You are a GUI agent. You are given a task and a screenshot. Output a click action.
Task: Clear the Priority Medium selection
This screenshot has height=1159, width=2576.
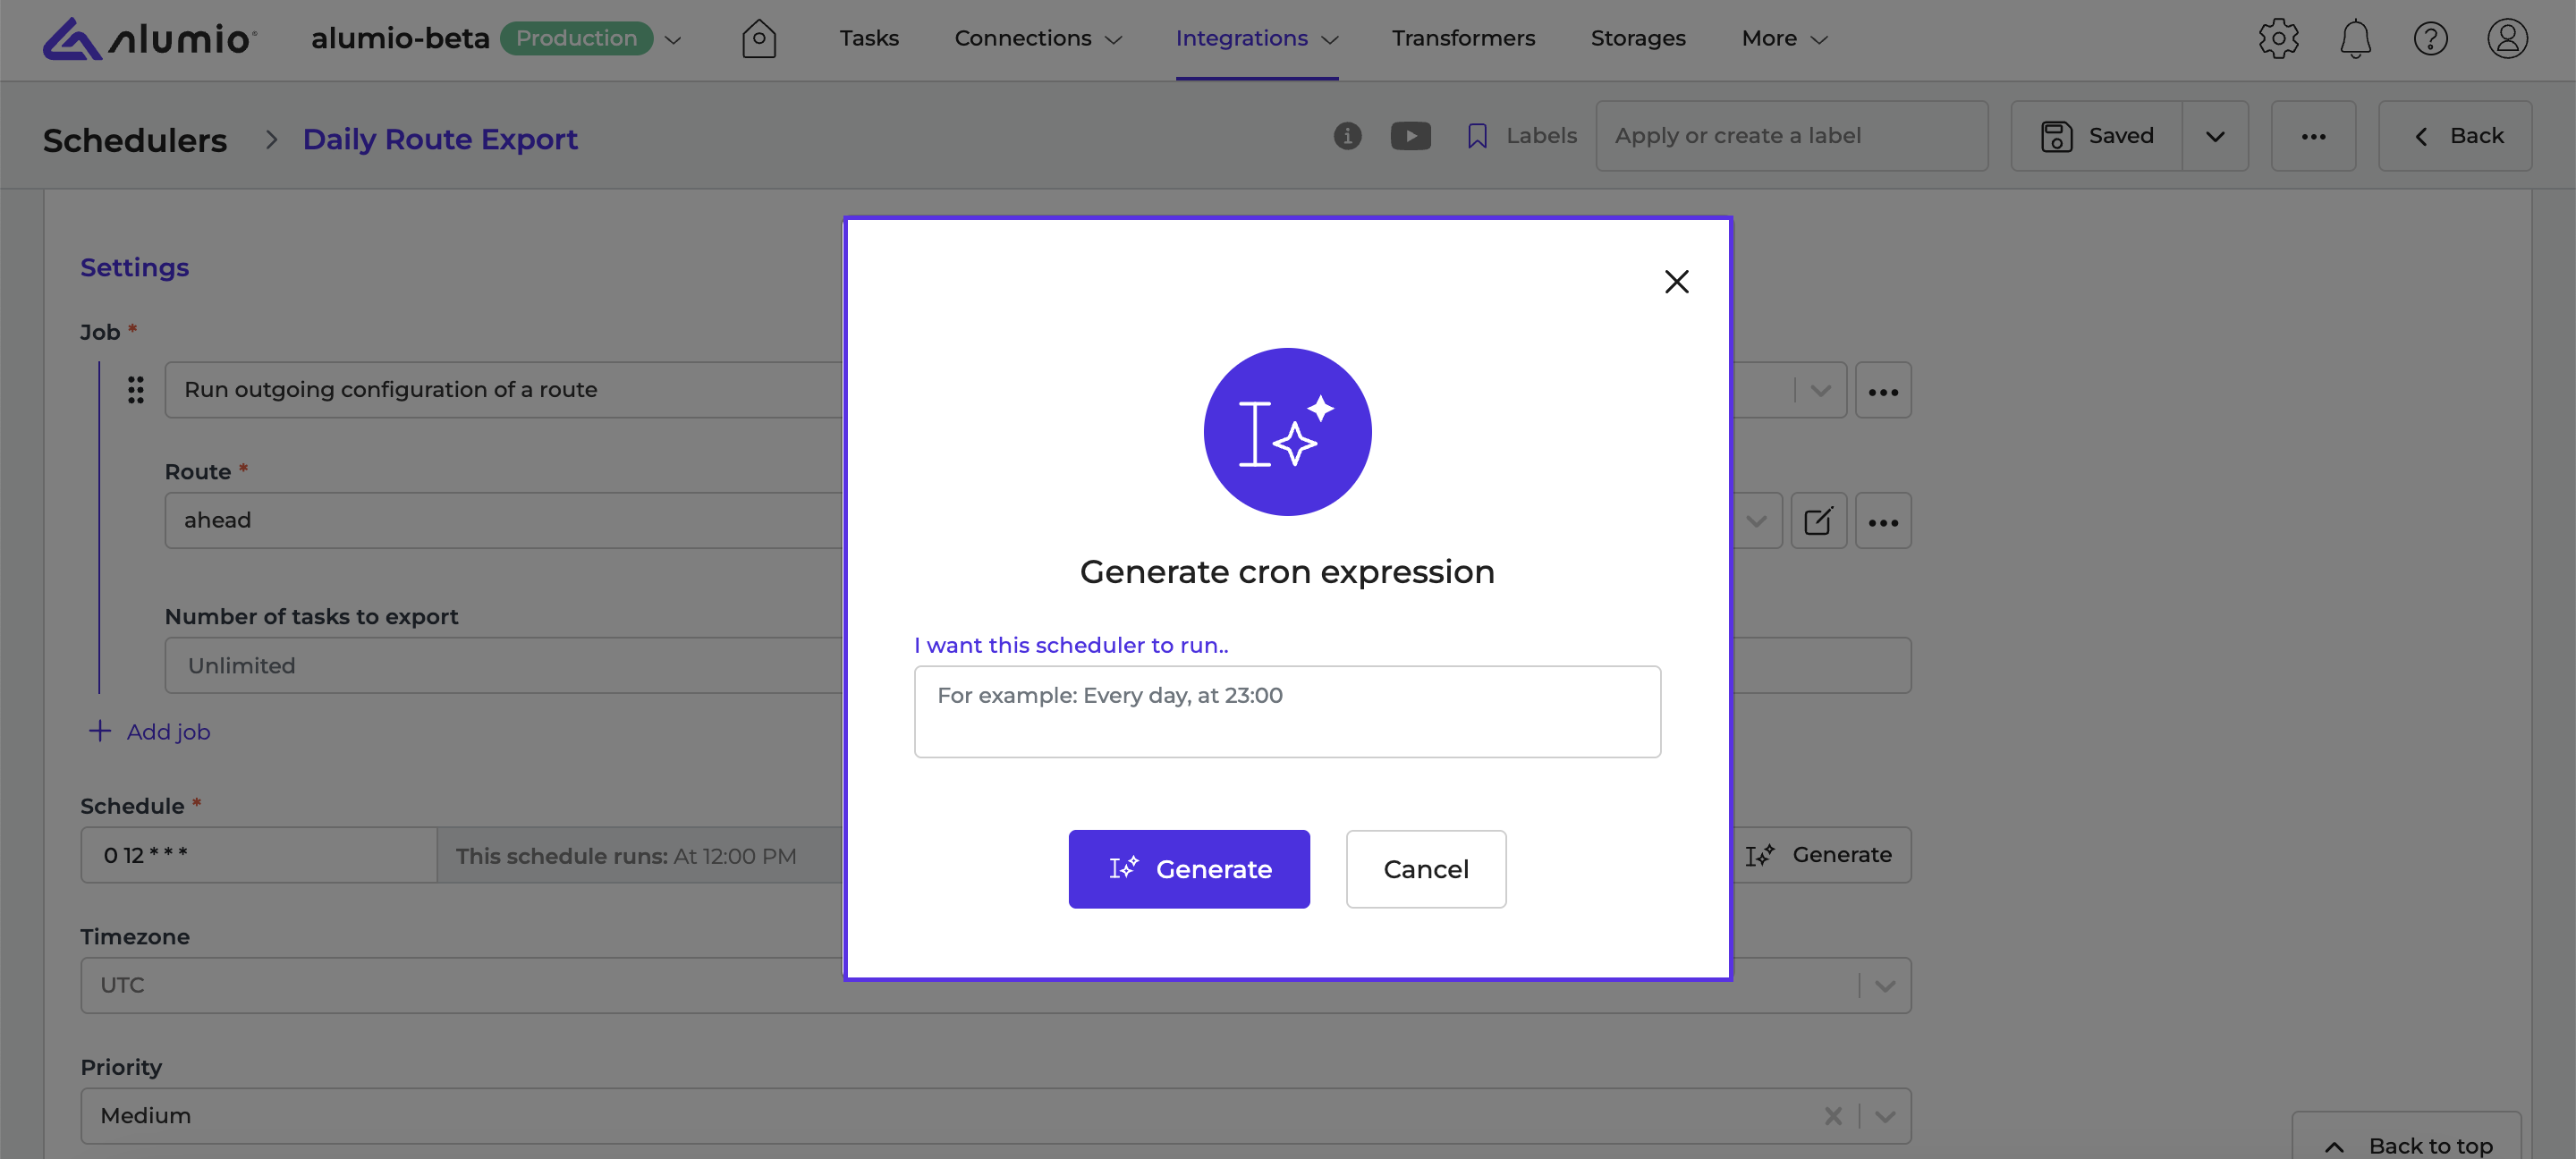point(1832,1116)
